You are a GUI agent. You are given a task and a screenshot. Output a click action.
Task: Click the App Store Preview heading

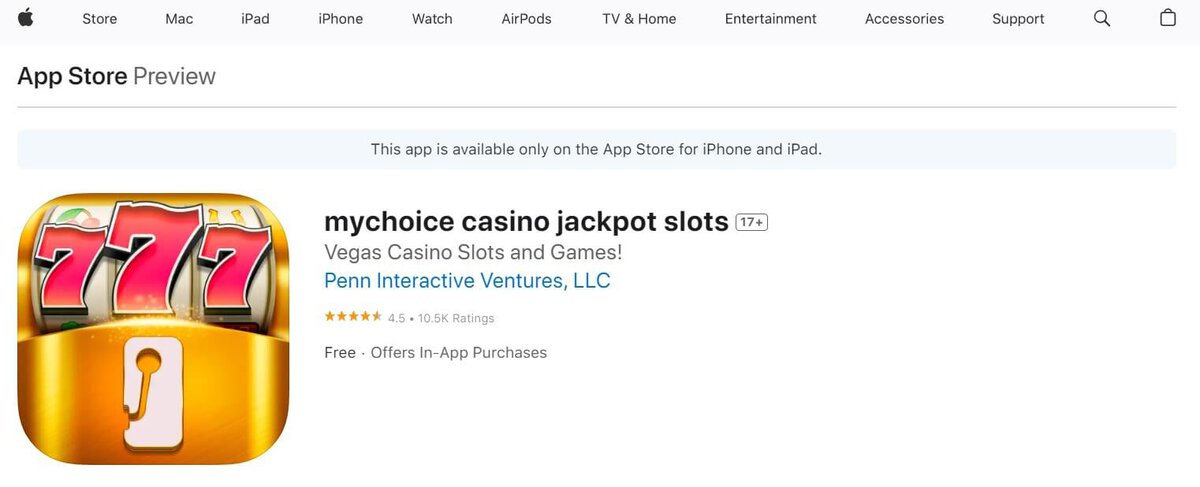coord(117,76)
